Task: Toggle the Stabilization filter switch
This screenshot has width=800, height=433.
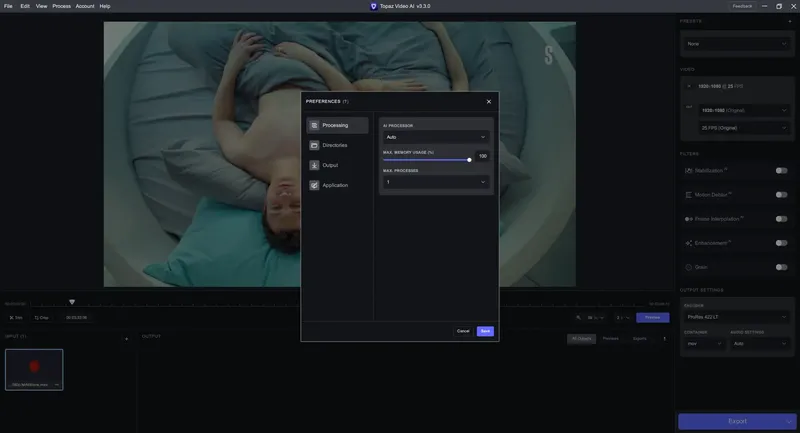Action: [x=781, y=171]
